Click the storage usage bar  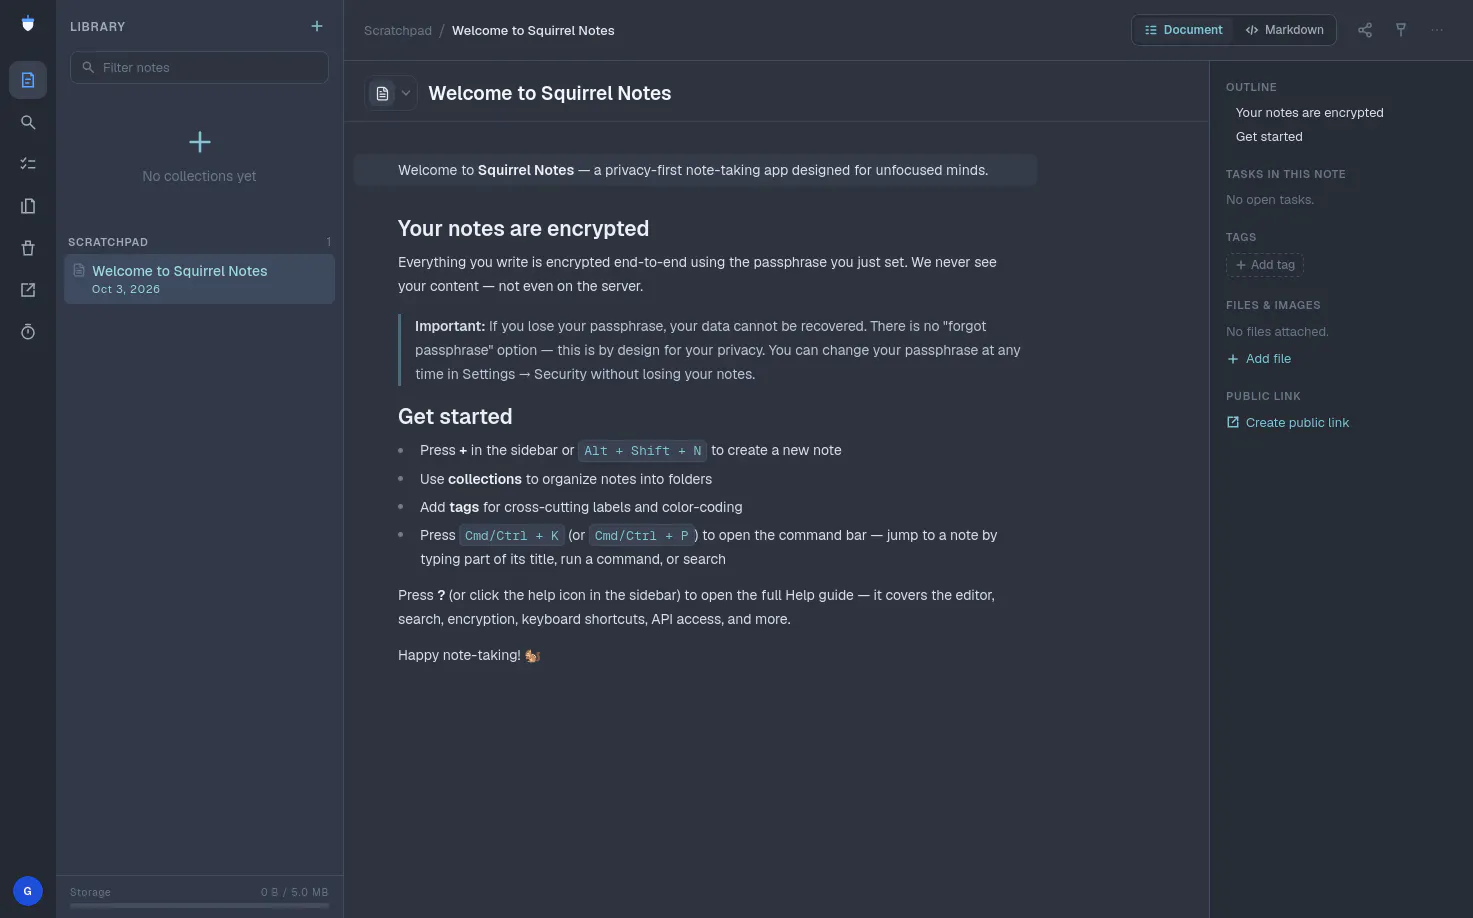coord(200,905)
